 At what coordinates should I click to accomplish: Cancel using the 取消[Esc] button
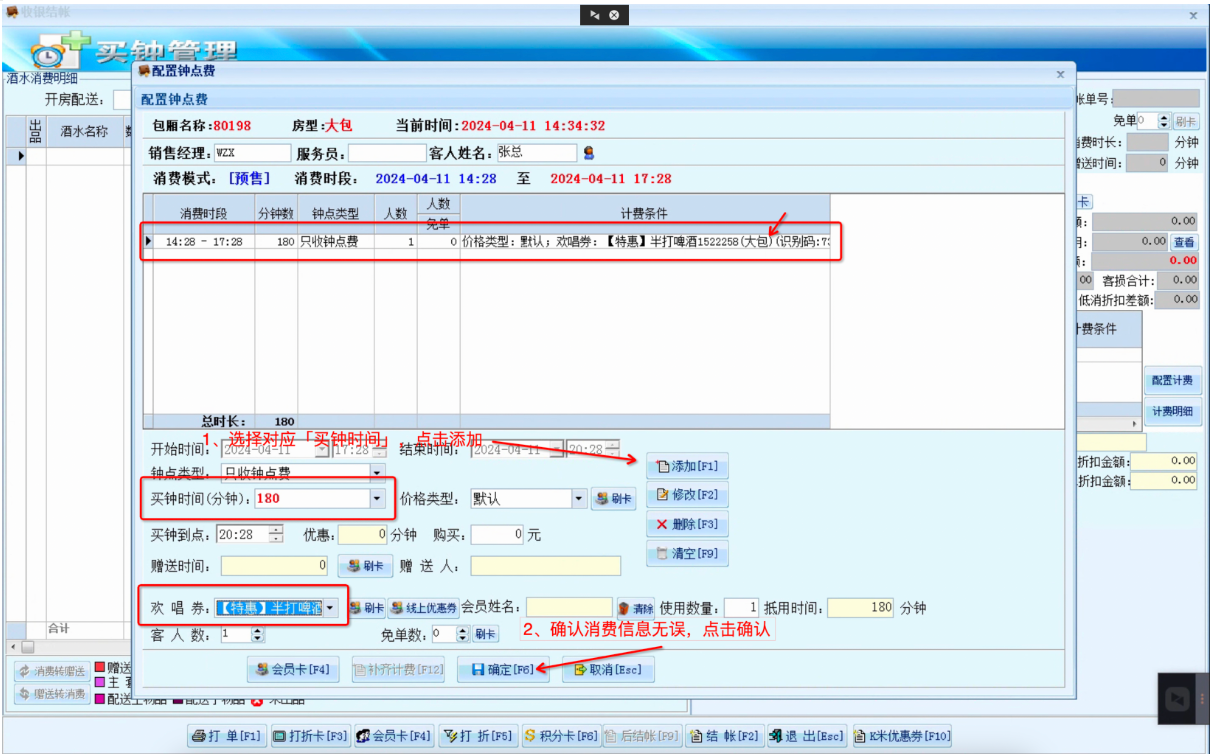point(607,670)
